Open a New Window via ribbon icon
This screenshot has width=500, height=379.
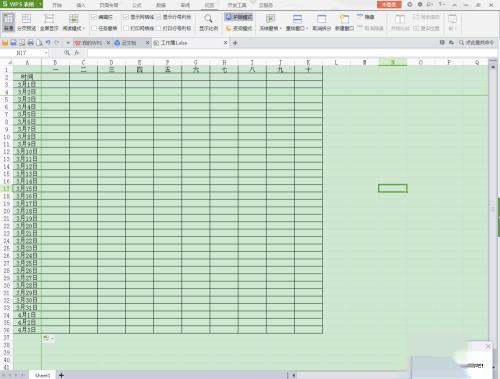click(x=344, y=22)
